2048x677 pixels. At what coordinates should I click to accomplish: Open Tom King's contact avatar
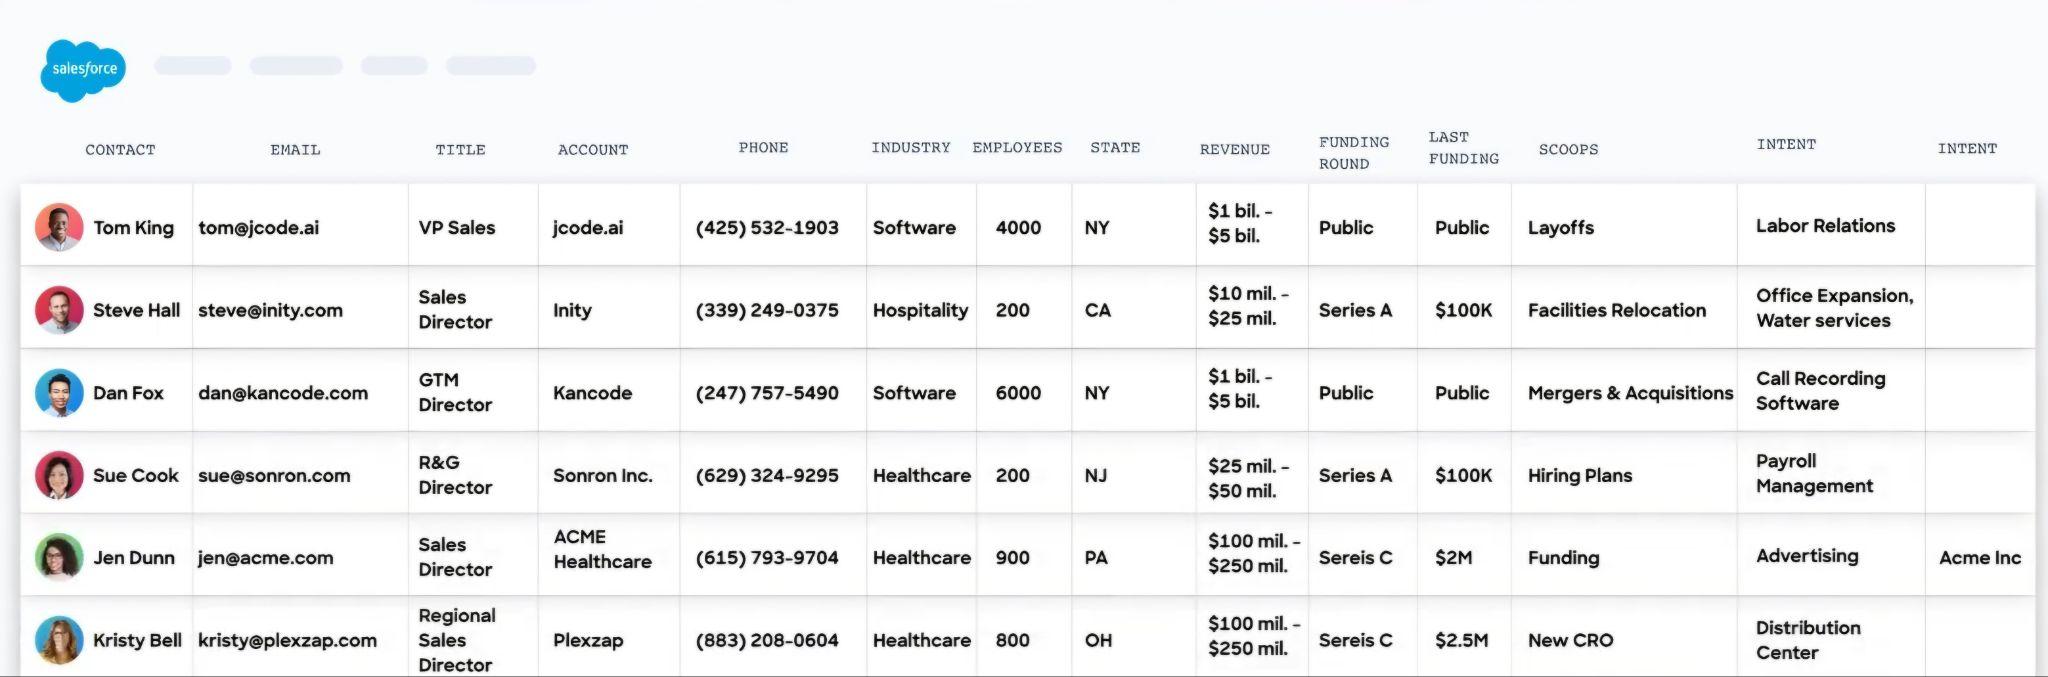(59, 228)
